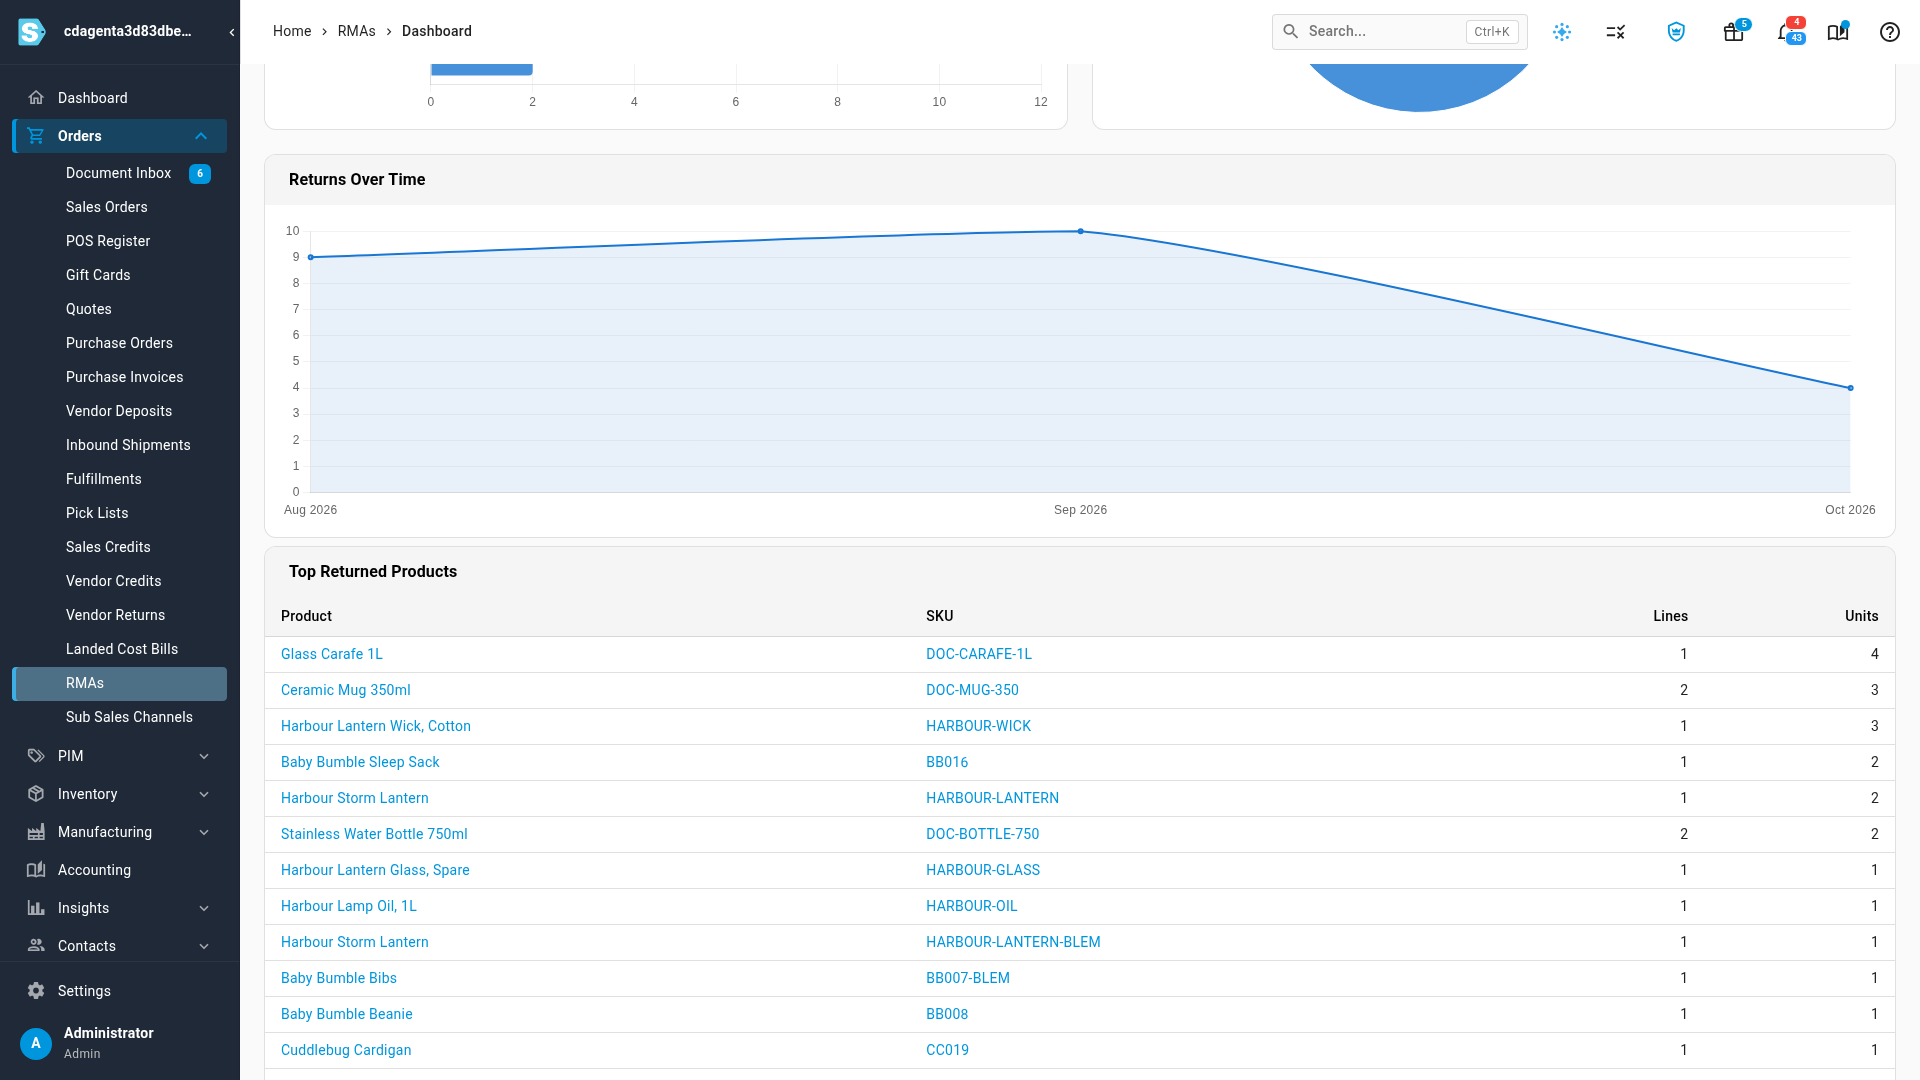The width and height of the screenshot is (1920, 1080).
Task: Click the help question mark icon
Action: tap(1890, 32)
